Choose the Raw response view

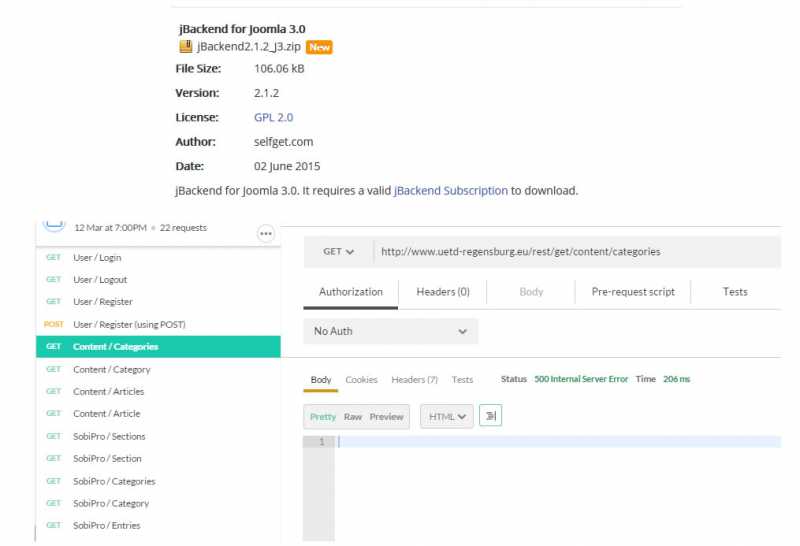tap(353, 417)
